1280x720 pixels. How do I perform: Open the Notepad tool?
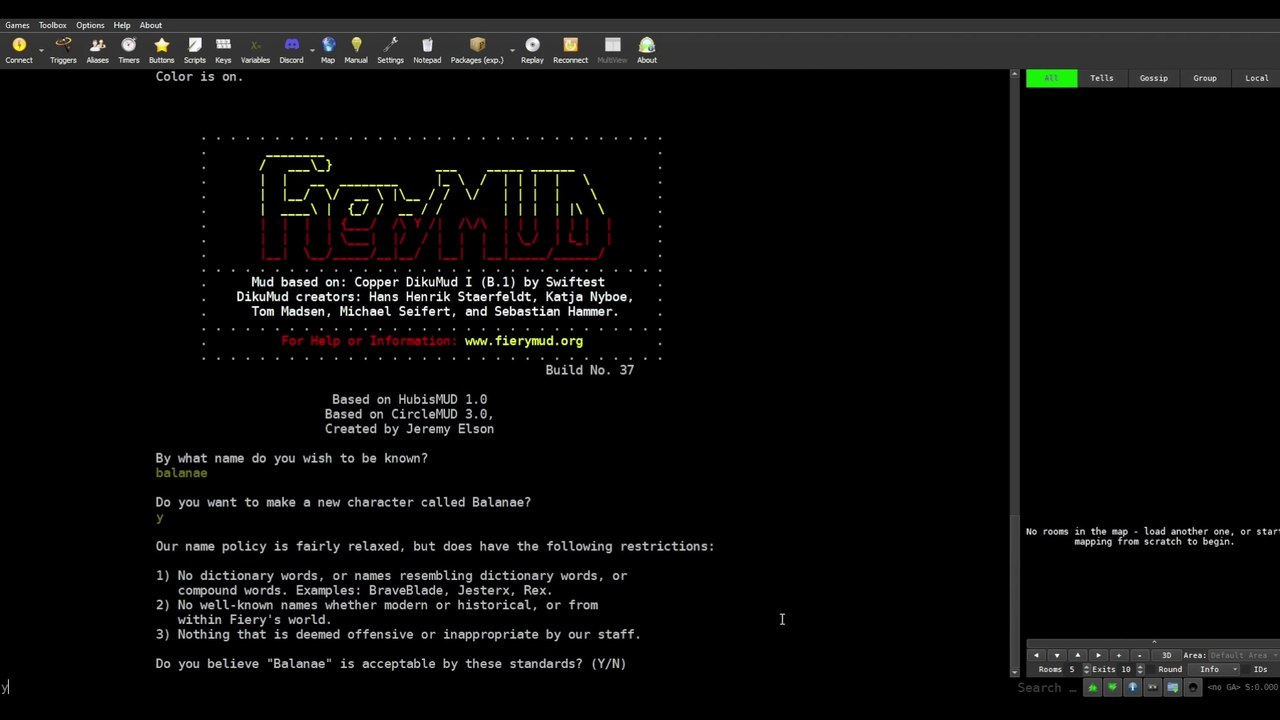(x=427, y=50)
